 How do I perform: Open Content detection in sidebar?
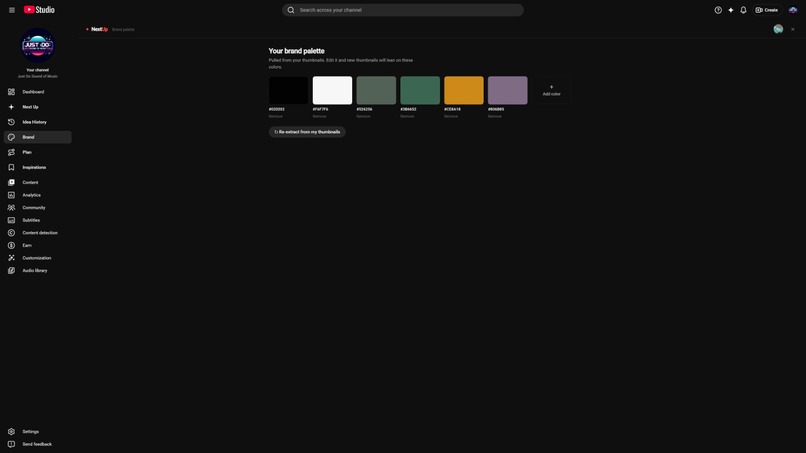pos(38,233)
